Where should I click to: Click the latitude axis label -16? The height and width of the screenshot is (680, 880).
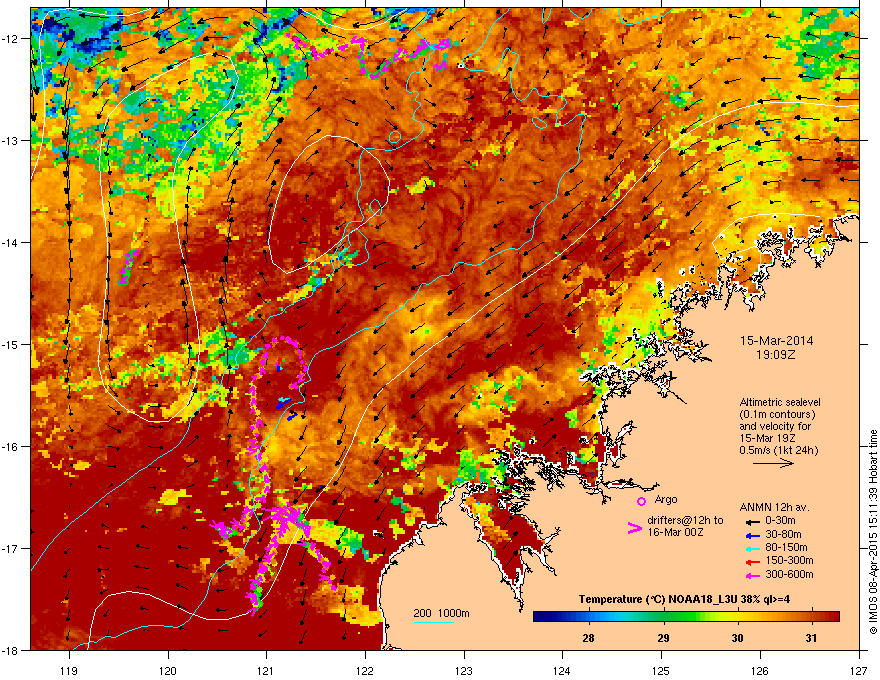(x=10, y=447)
